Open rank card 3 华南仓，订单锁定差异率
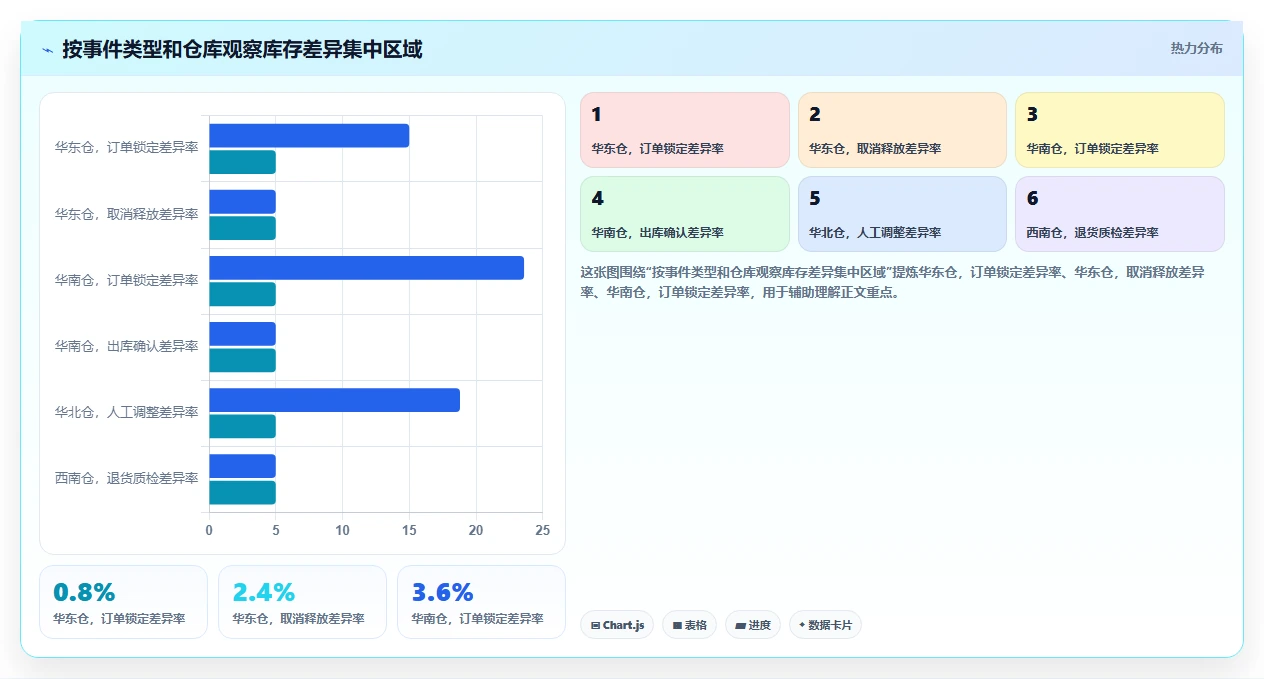Viewport: 1264px width, 679px height. click(1120, 130)
